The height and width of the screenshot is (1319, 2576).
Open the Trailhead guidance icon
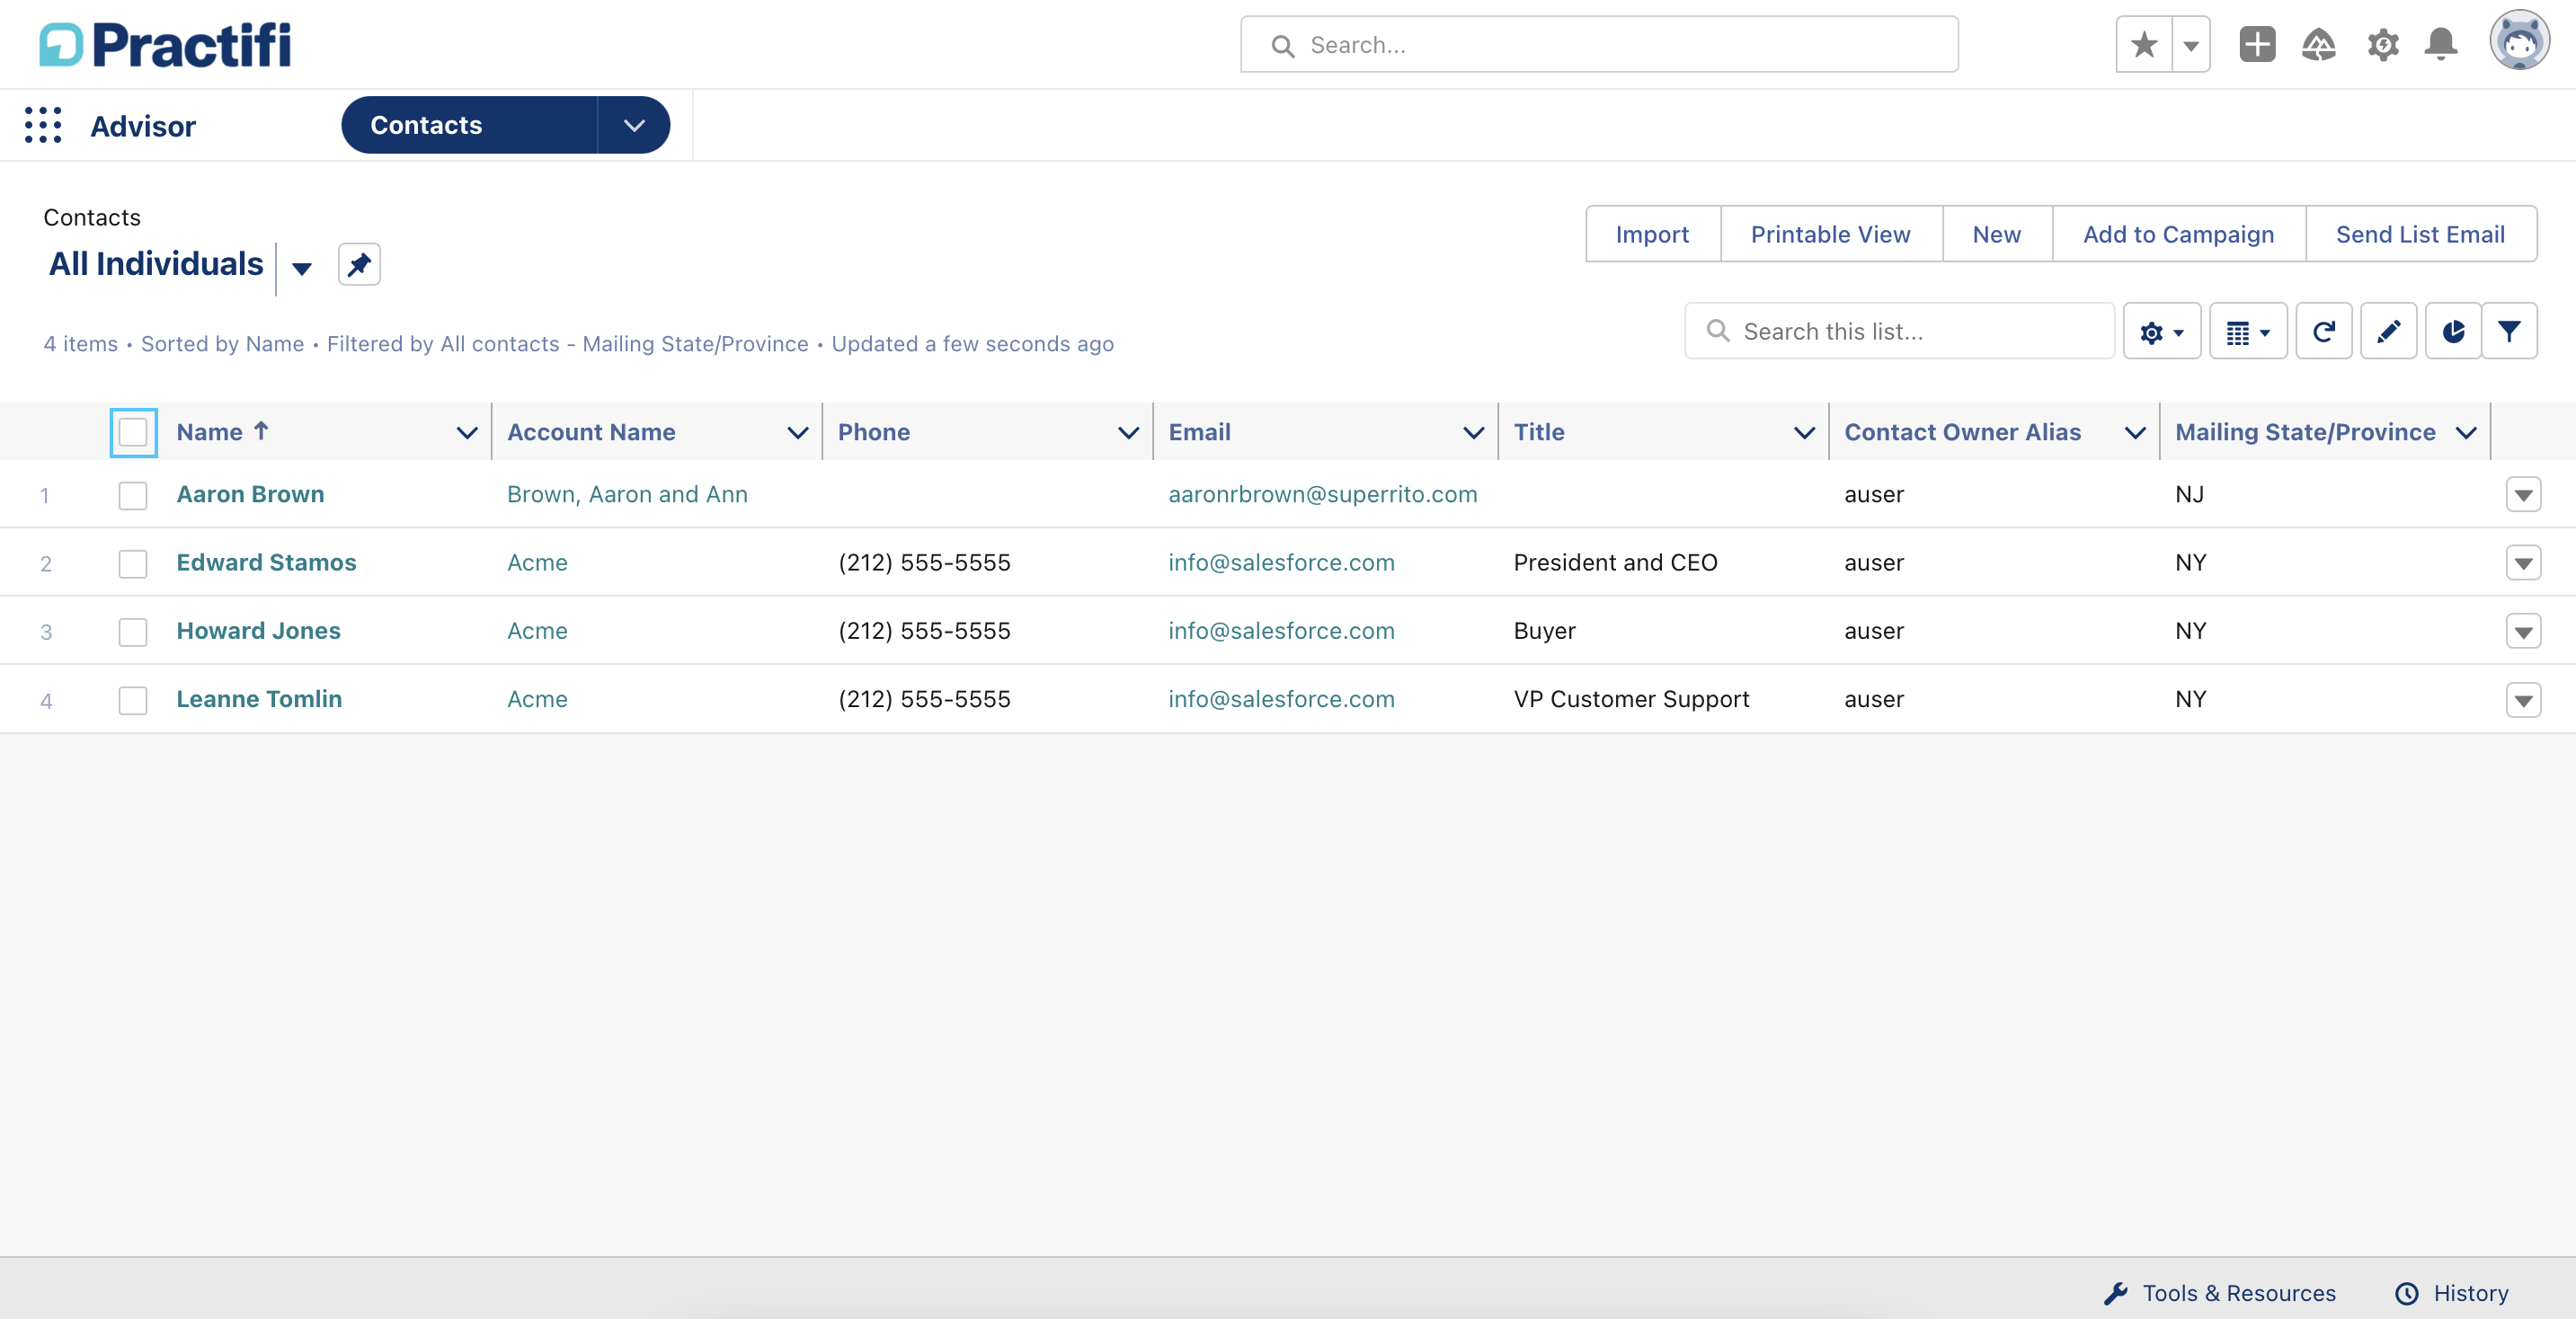[x=2318, y=44]
